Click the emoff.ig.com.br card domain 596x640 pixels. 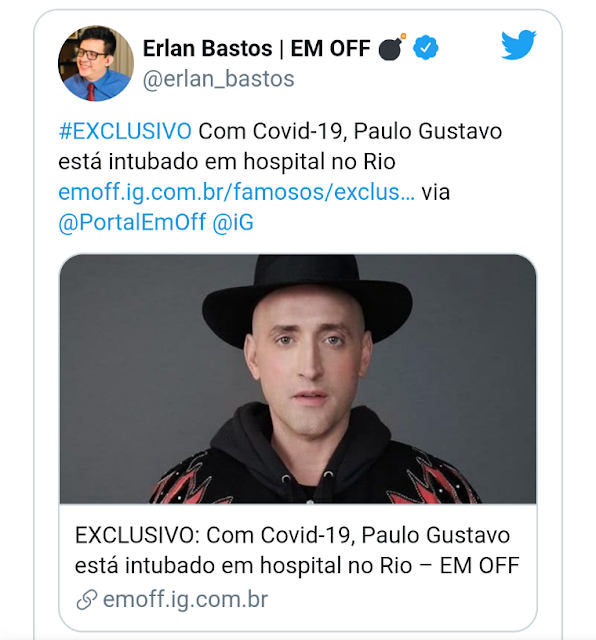(x=185, y=600)
